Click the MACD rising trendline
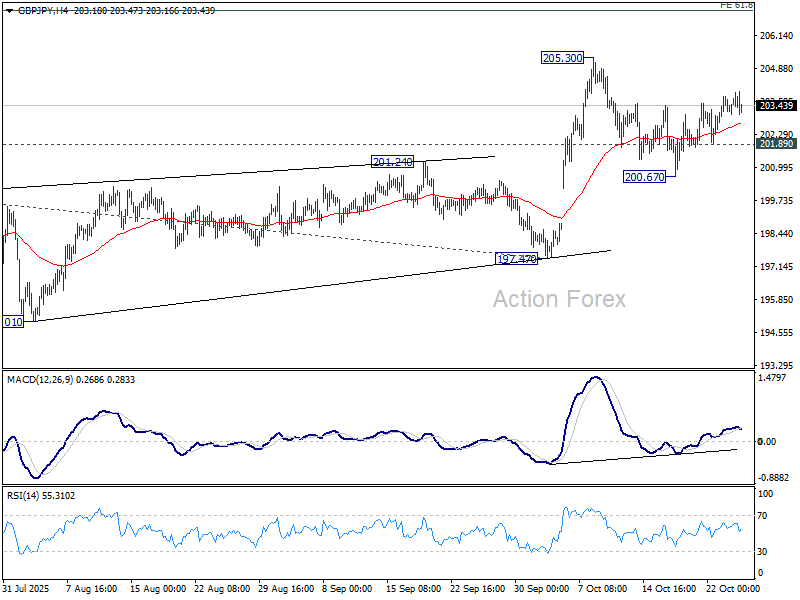The image size is (800, 600). [x=640, y=456]
